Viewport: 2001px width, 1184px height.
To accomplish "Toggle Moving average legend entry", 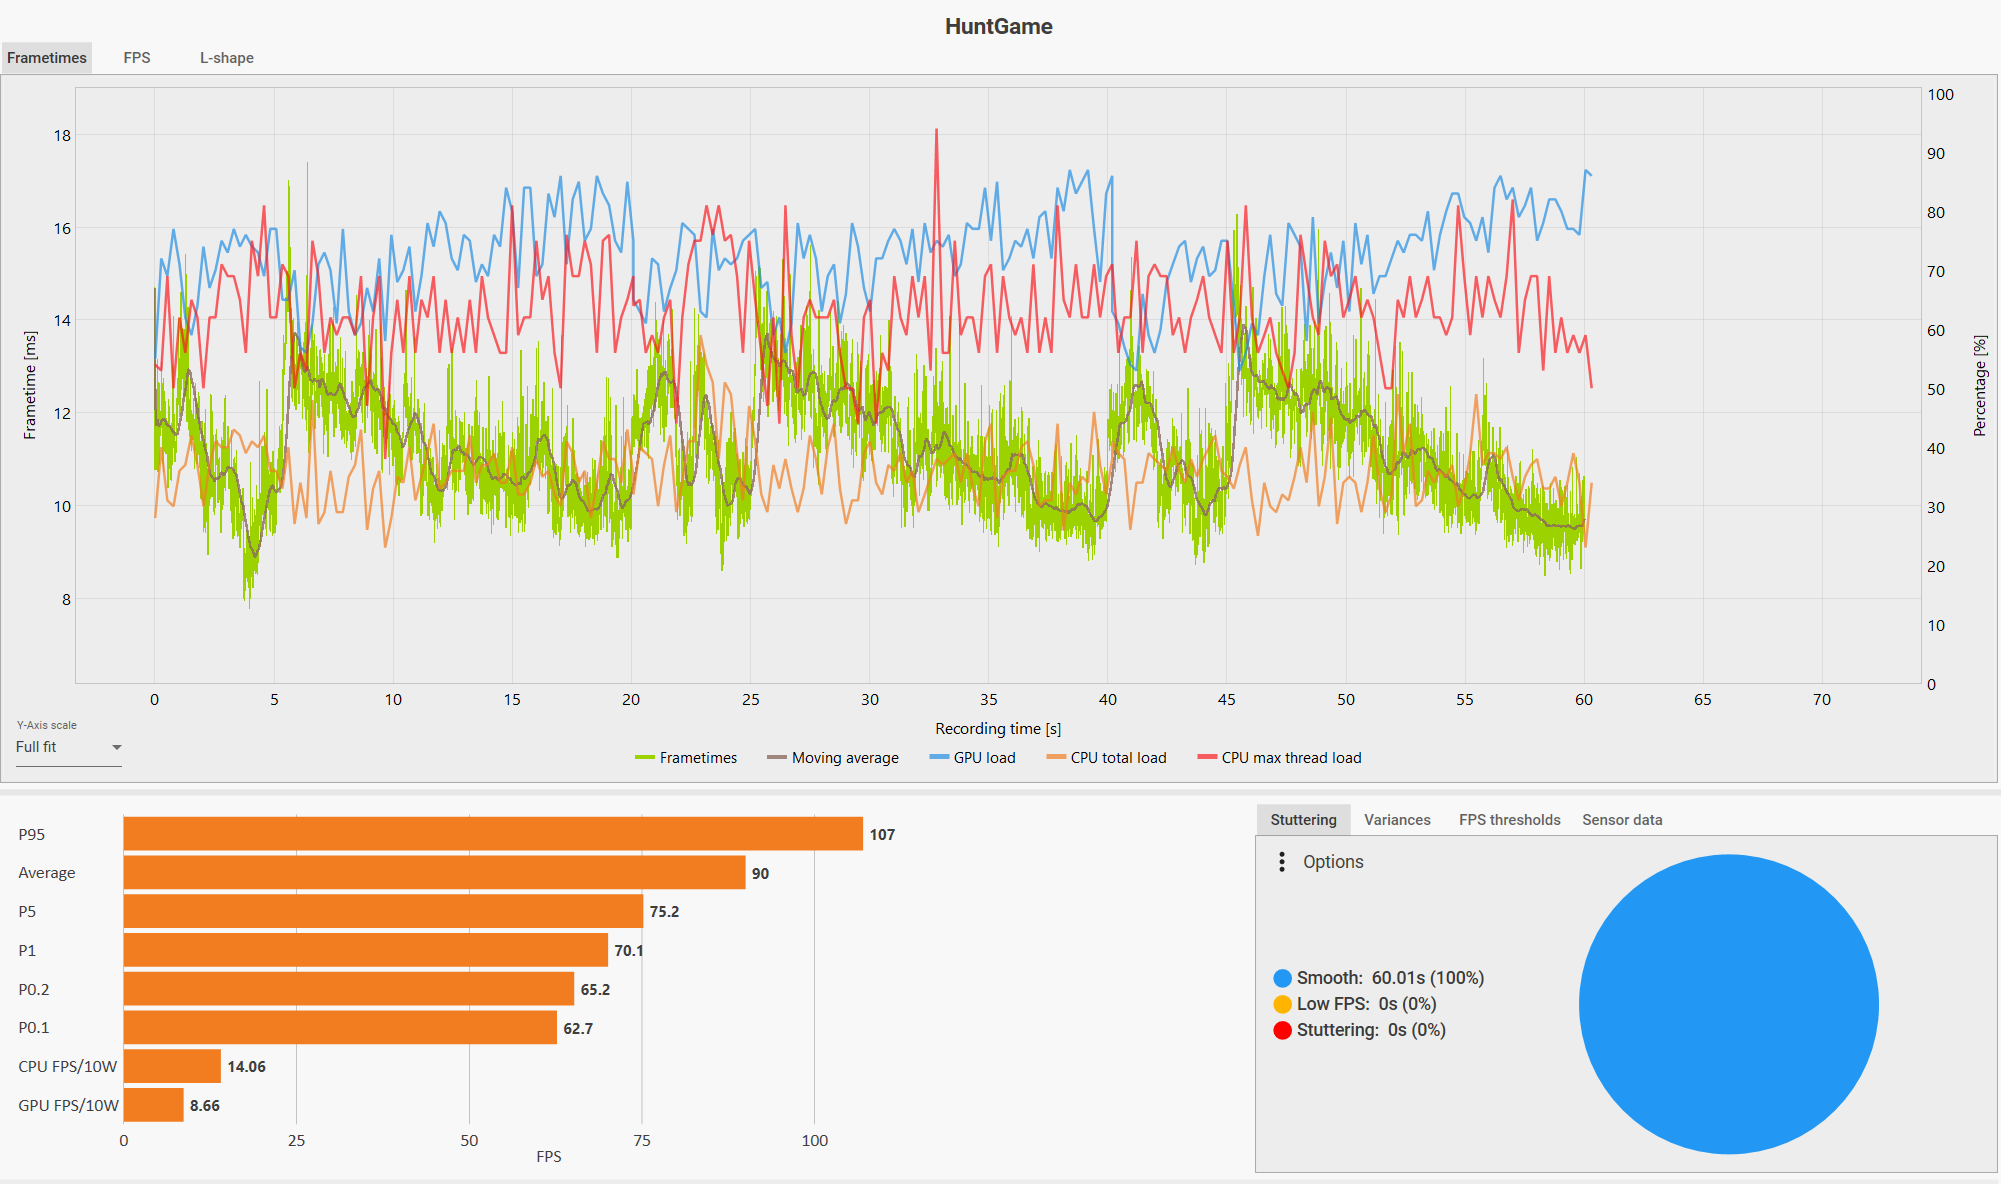I will coord(833,758).
